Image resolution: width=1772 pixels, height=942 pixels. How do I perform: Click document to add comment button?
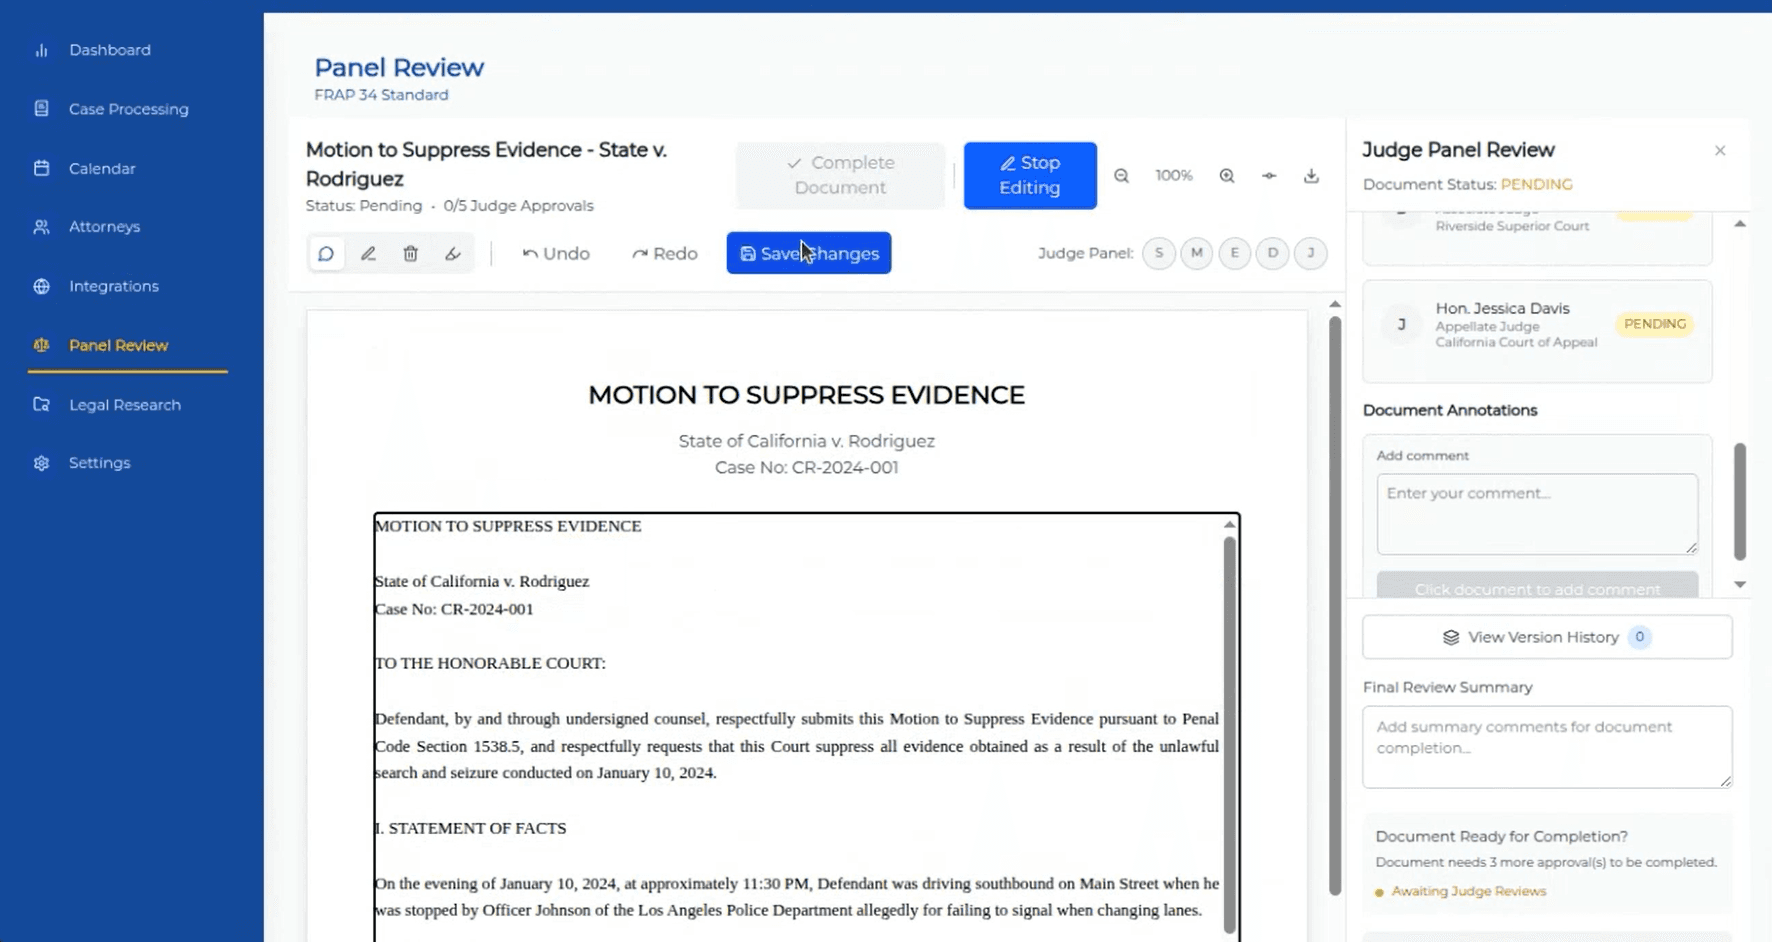(1537, 586)
